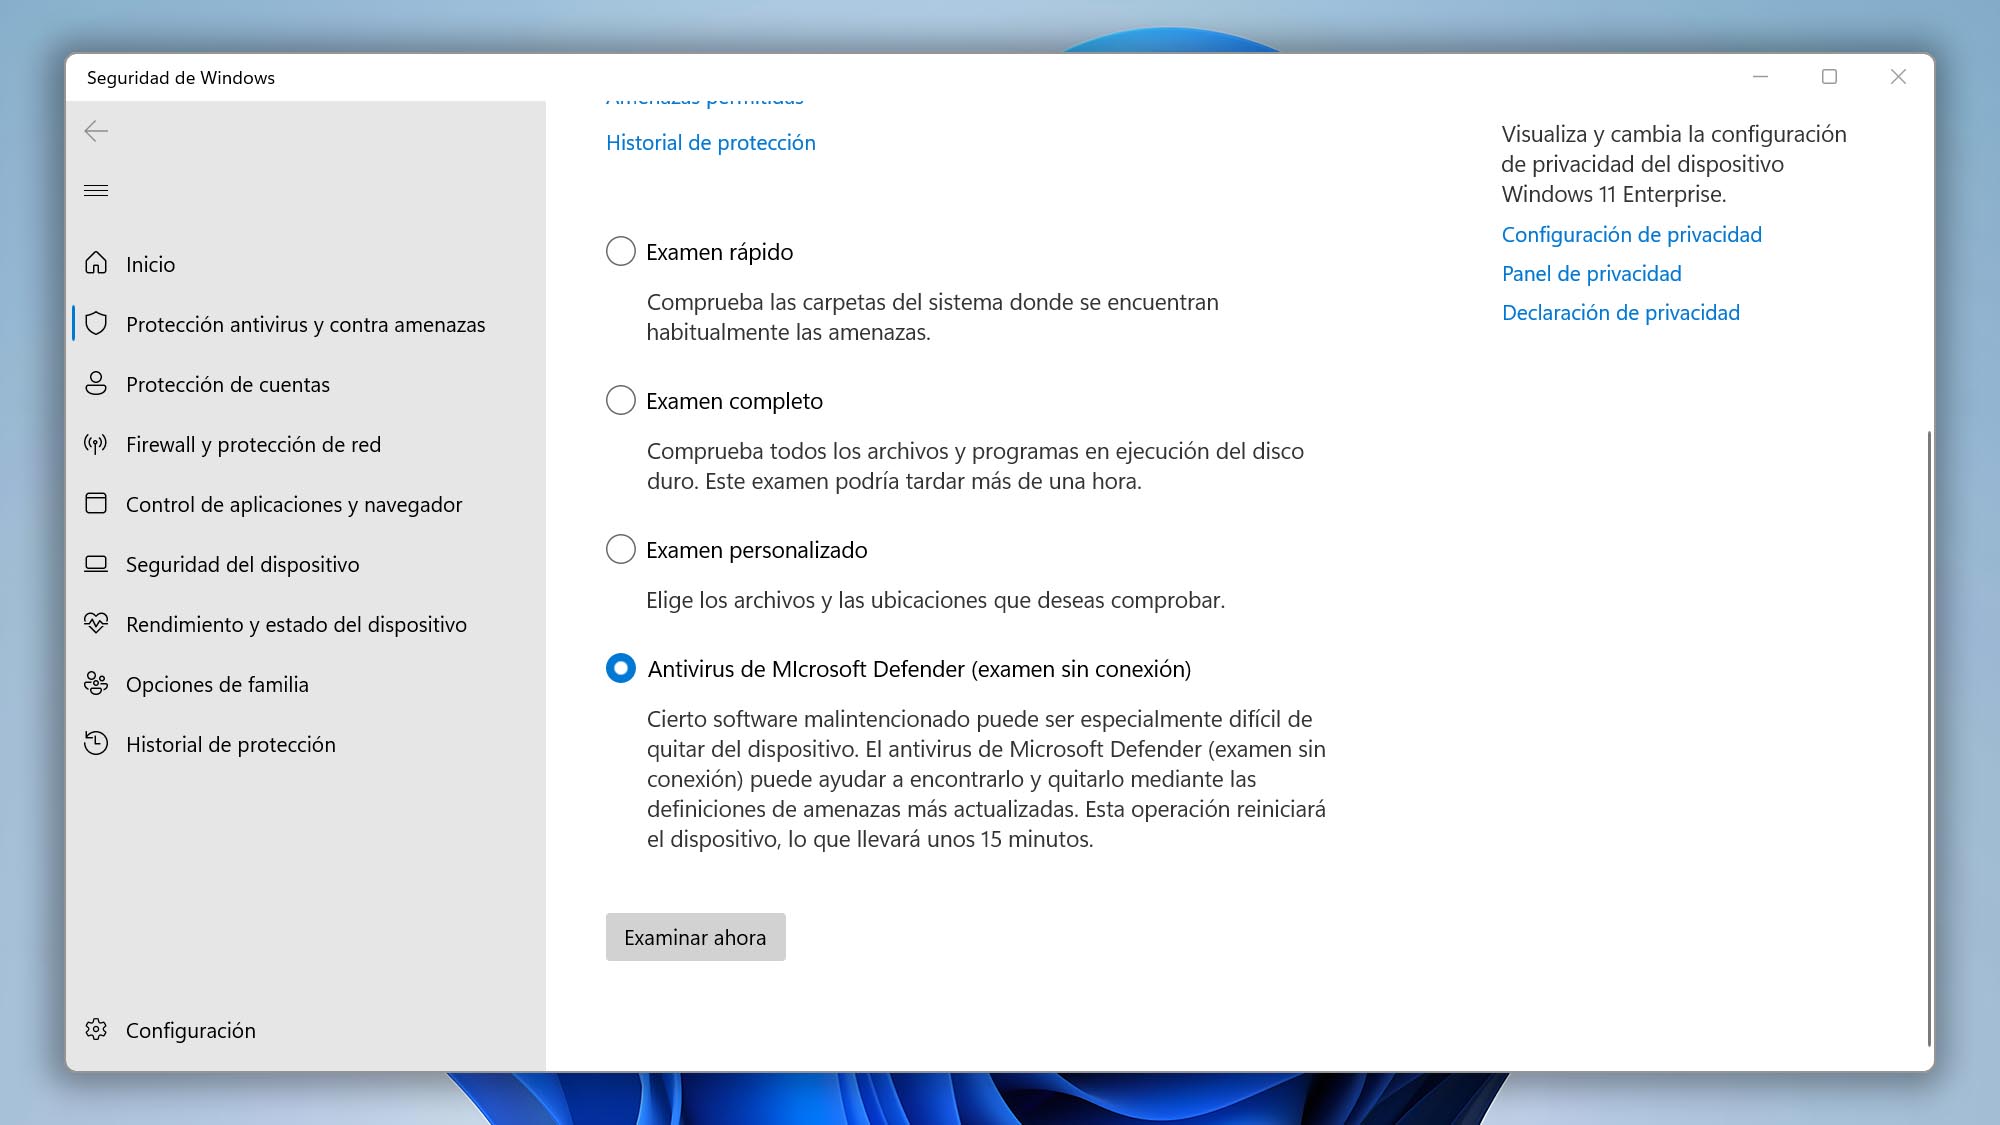Screen dimensions: 2000x1125
Task: Select the Examen completo radio button
Action: coord(620,400)
